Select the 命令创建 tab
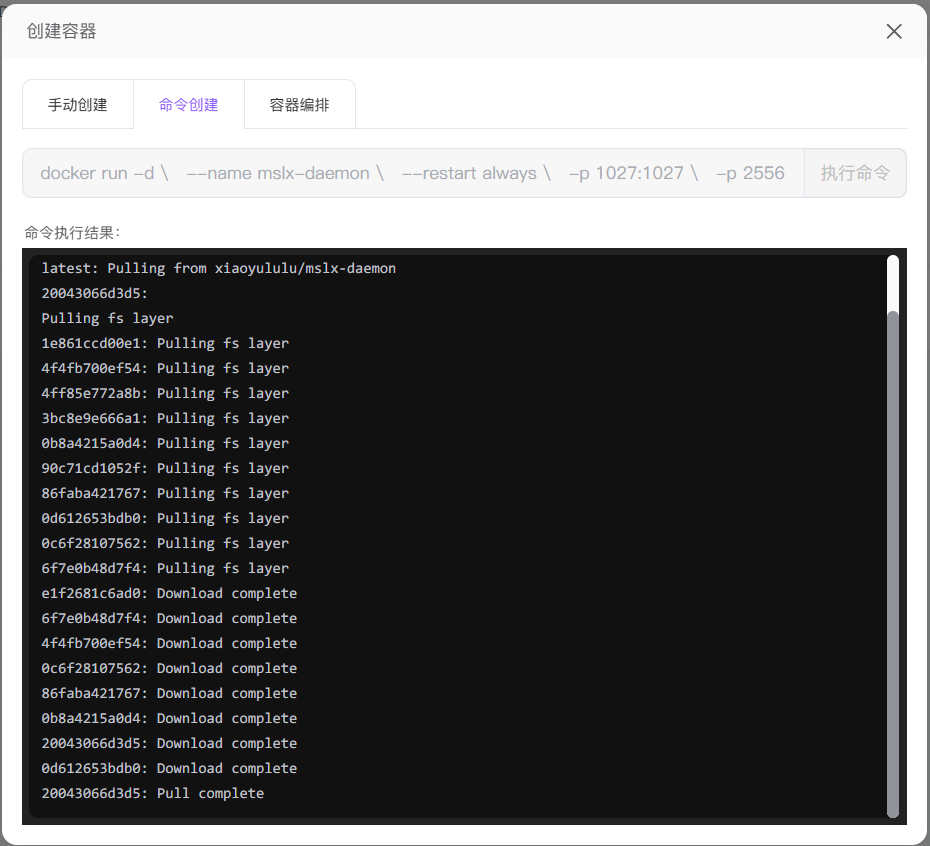 coord(188,105)
